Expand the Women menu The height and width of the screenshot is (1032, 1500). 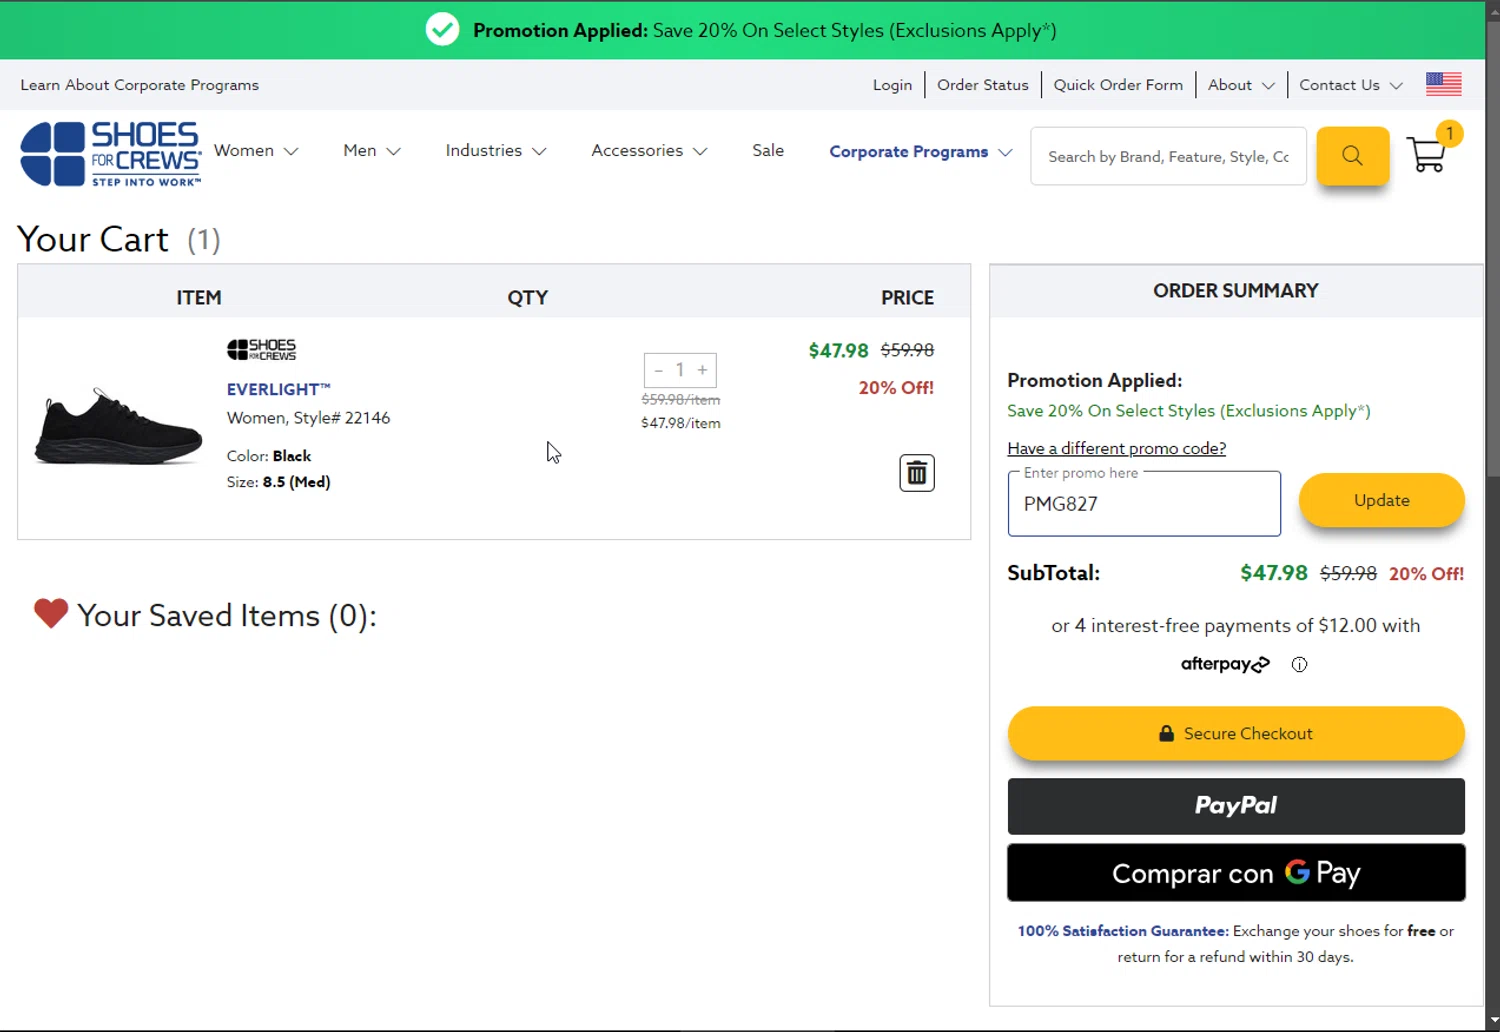click(256, 151)
